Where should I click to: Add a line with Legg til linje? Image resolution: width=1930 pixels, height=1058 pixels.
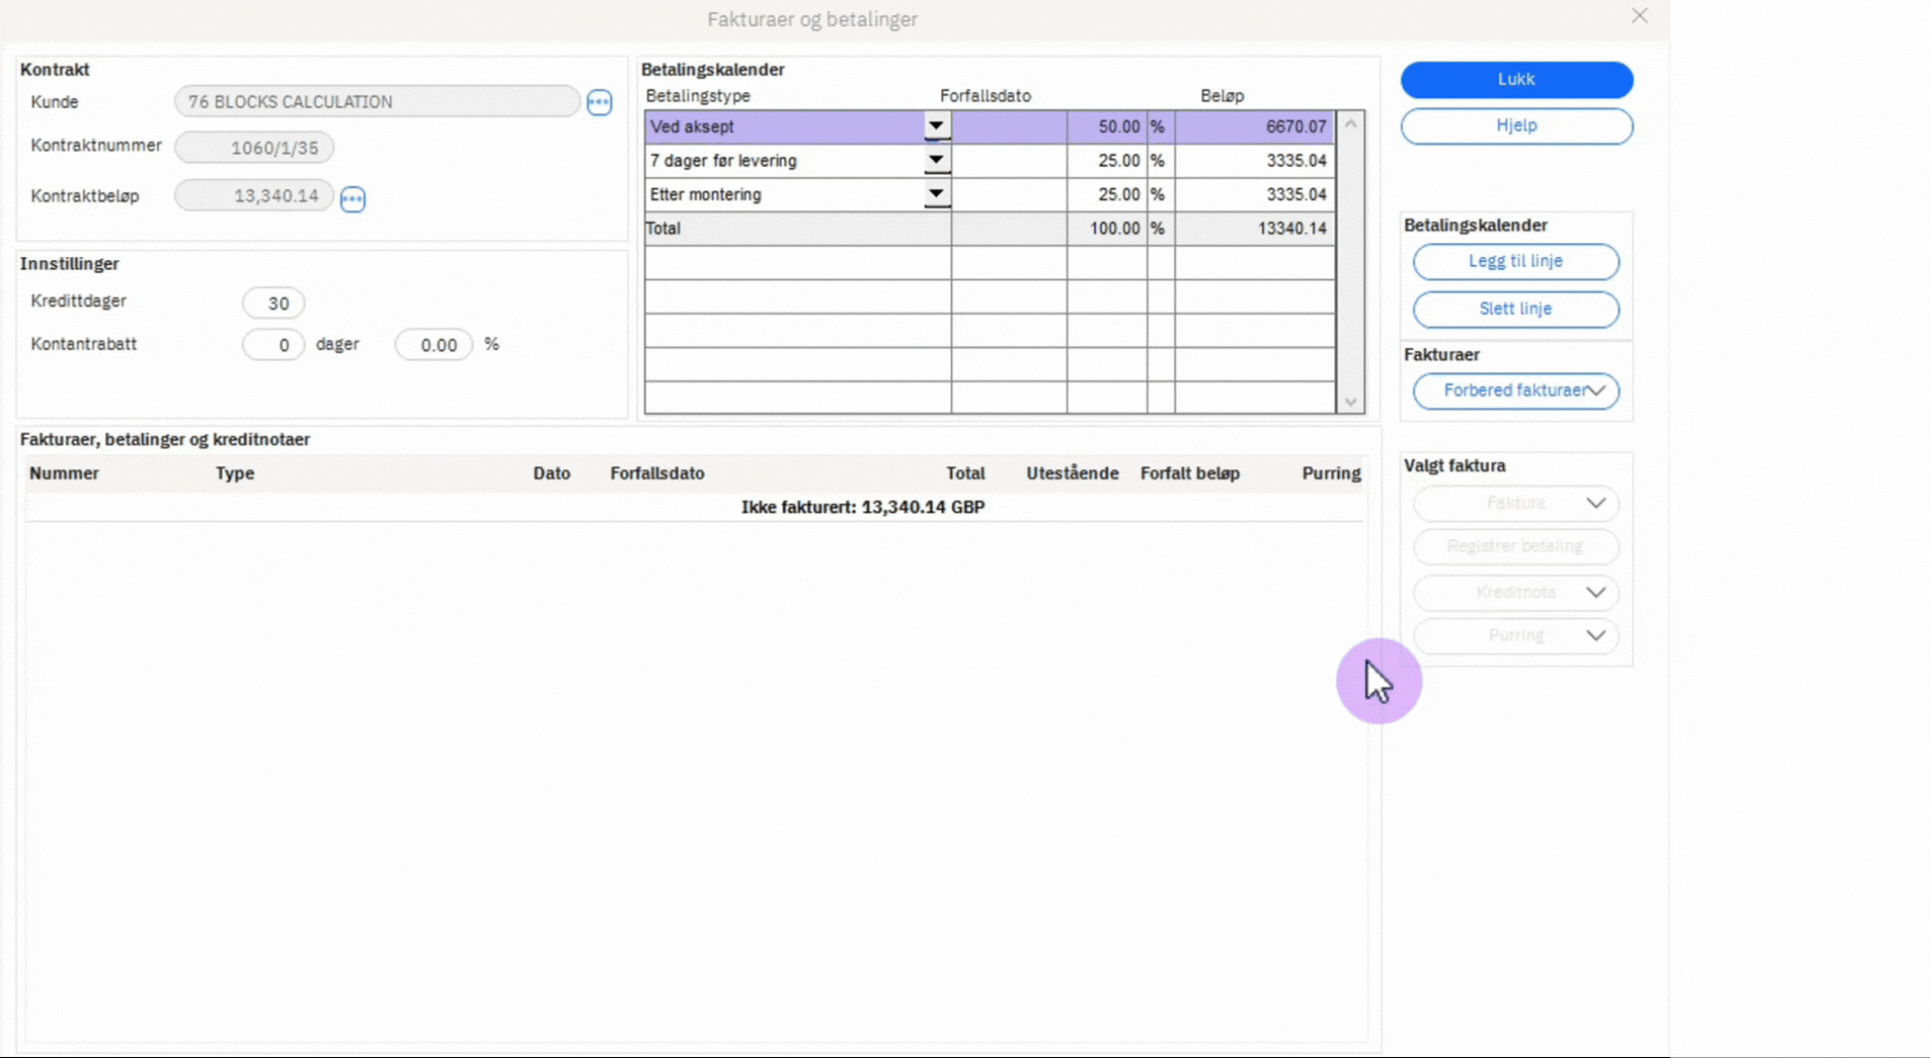pyautogui.click(x=1515, y=262)
